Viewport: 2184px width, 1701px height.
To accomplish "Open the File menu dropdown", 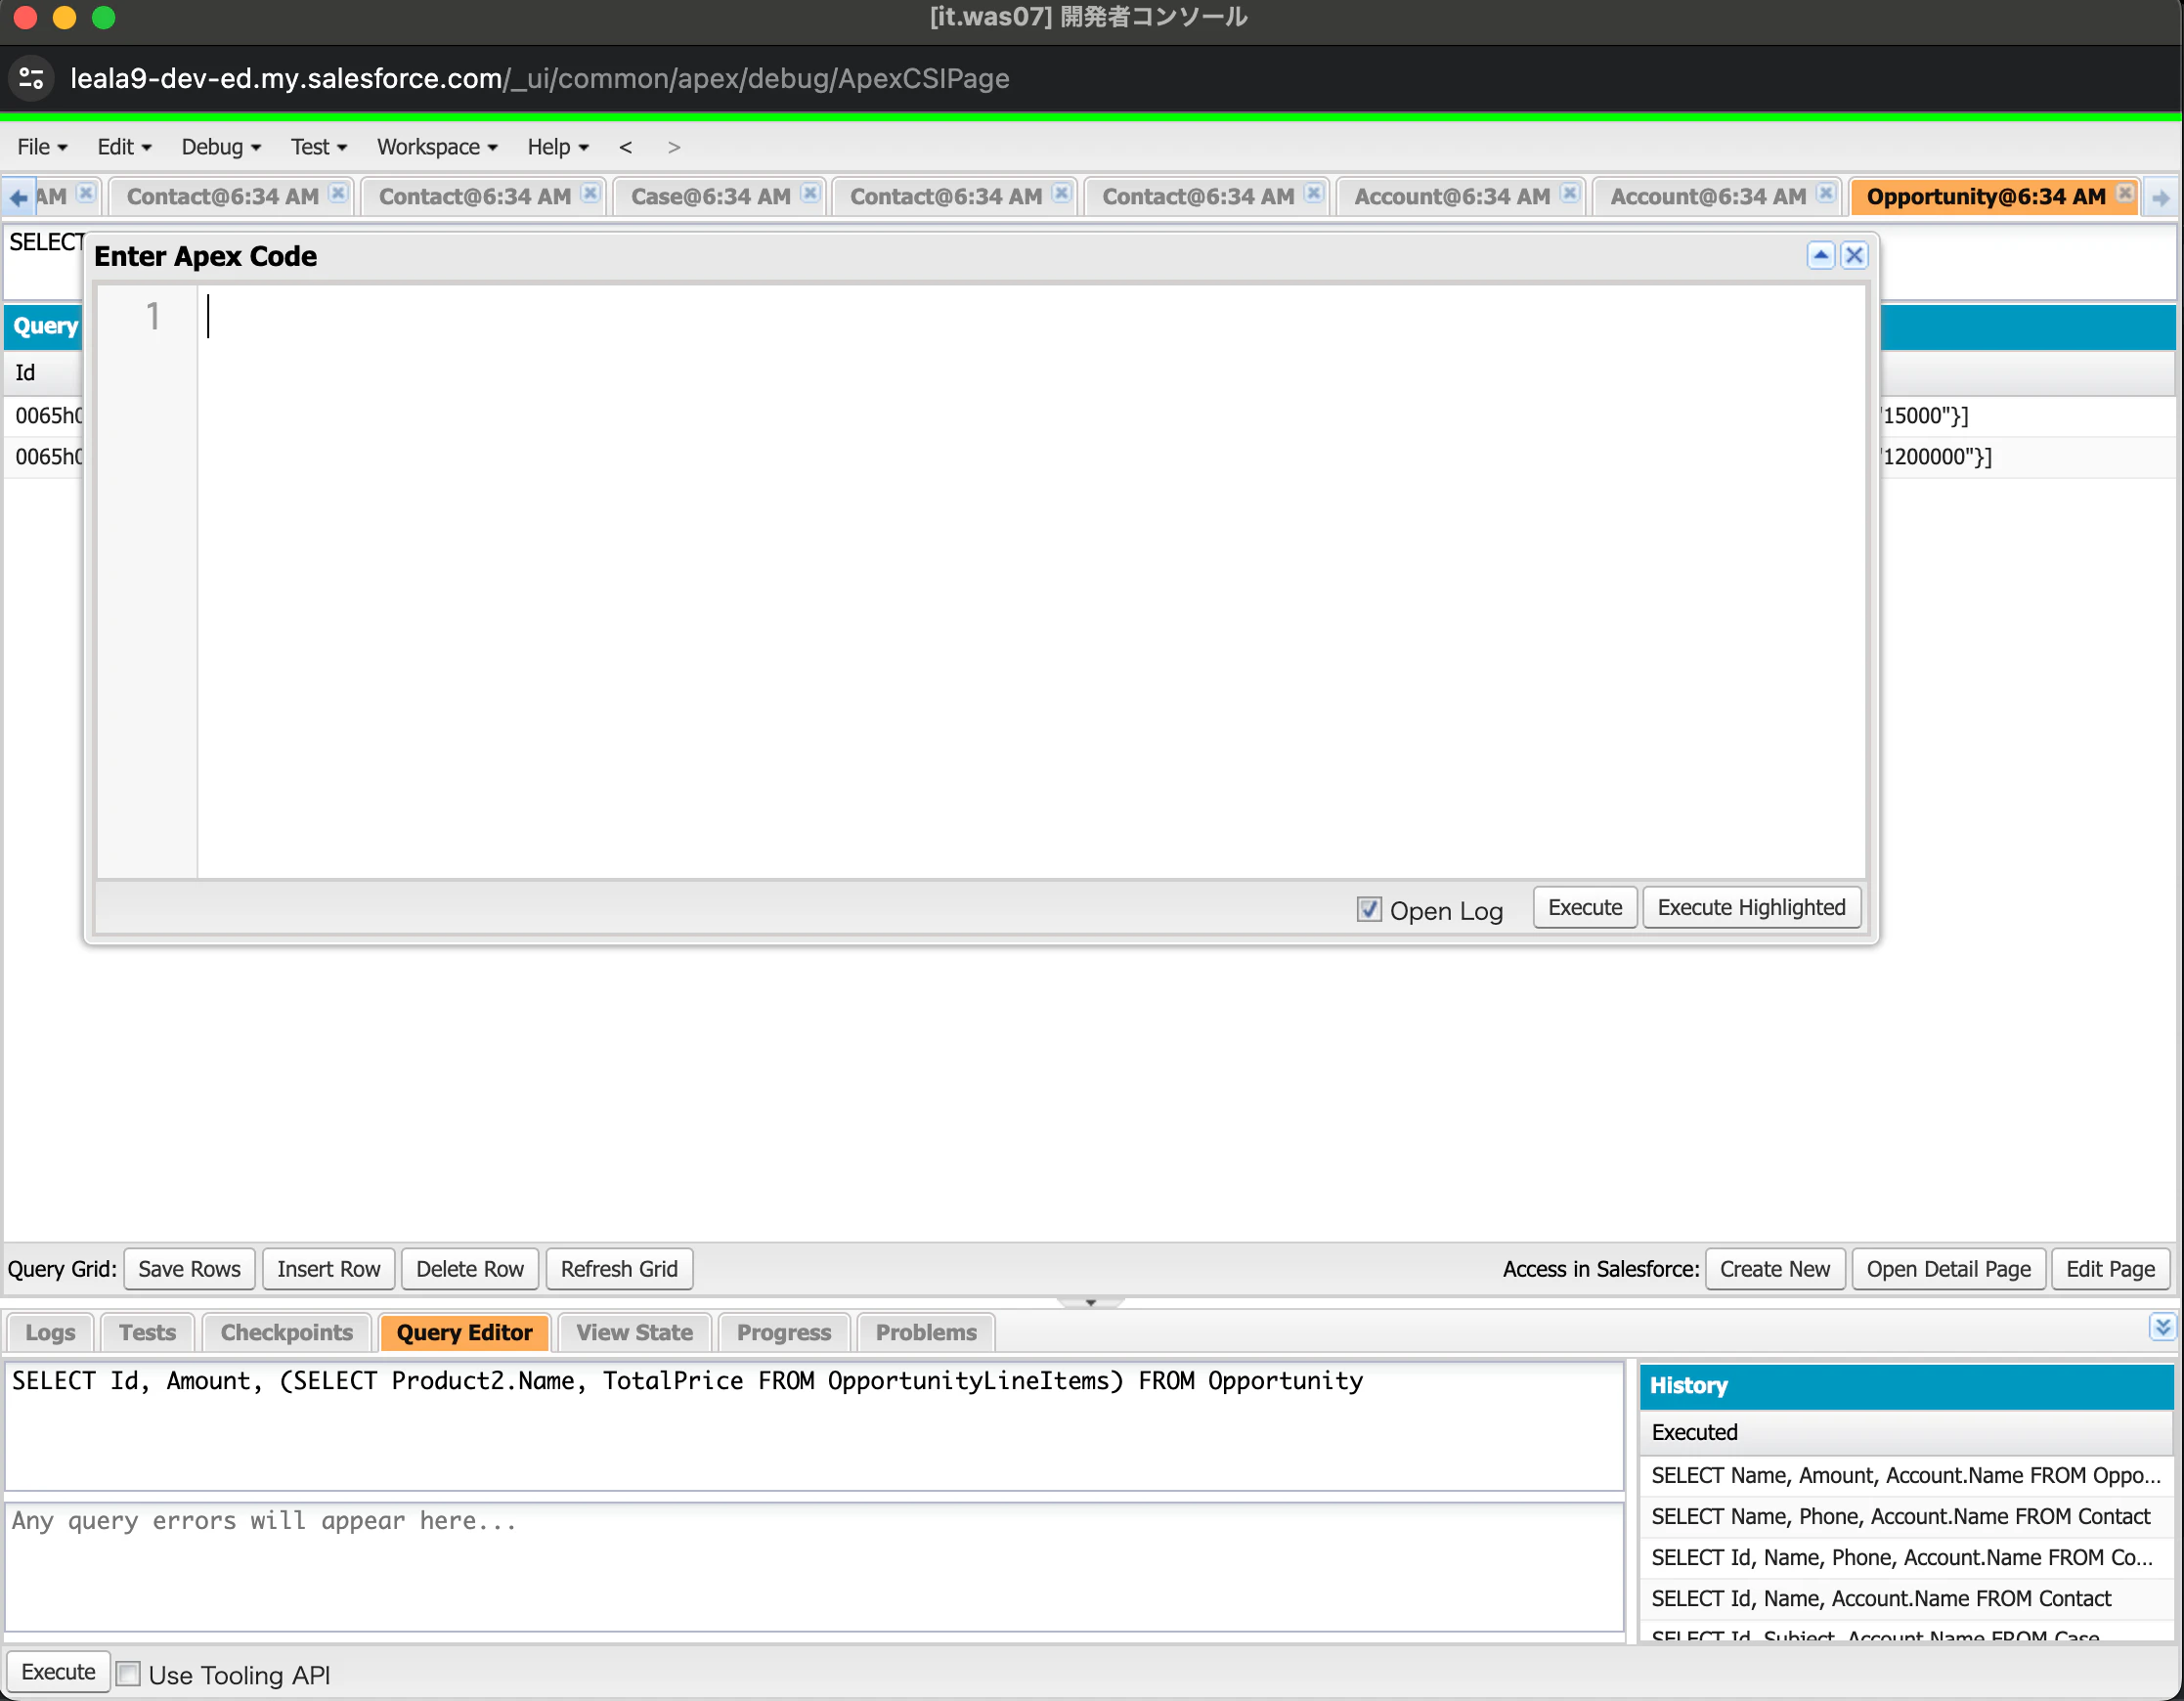I will pos(42,147).
